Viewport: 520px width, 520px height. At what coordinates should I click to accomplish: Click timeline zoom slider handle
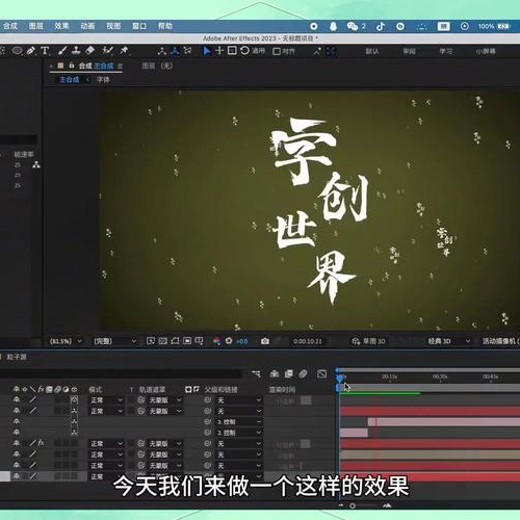pos(352,506)
